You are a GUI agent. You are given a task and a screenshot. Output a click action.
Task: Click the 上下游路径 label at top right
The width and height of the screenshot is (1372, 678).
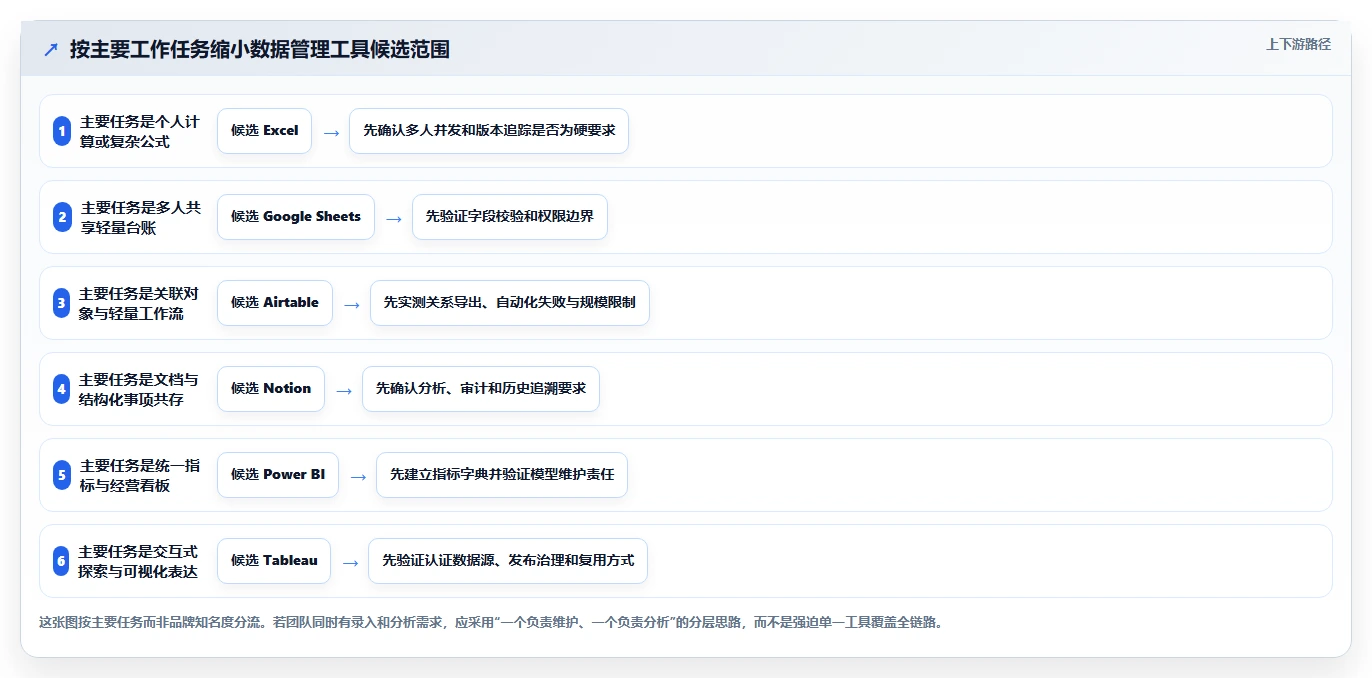(1298, 44)
